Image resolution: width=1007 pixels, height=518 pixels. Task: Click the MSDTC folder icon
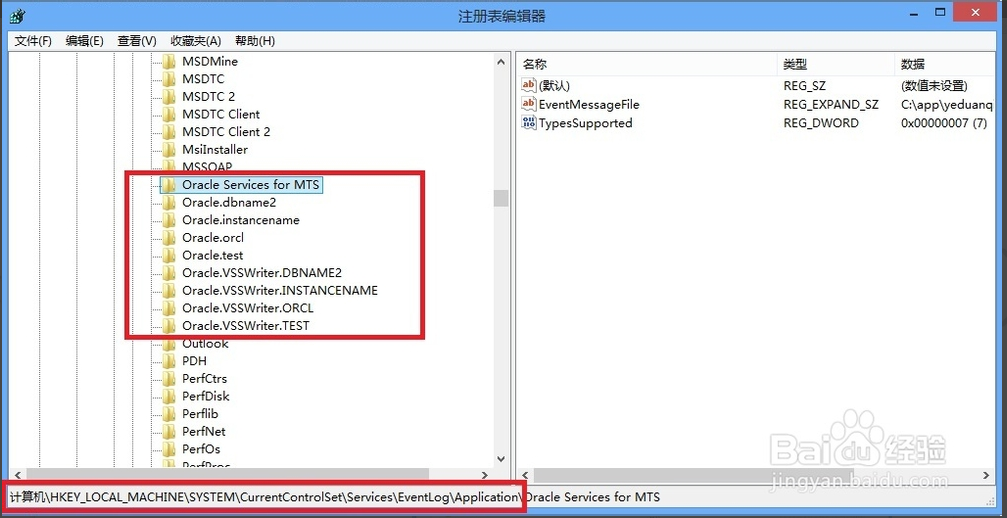coord(169,79)
